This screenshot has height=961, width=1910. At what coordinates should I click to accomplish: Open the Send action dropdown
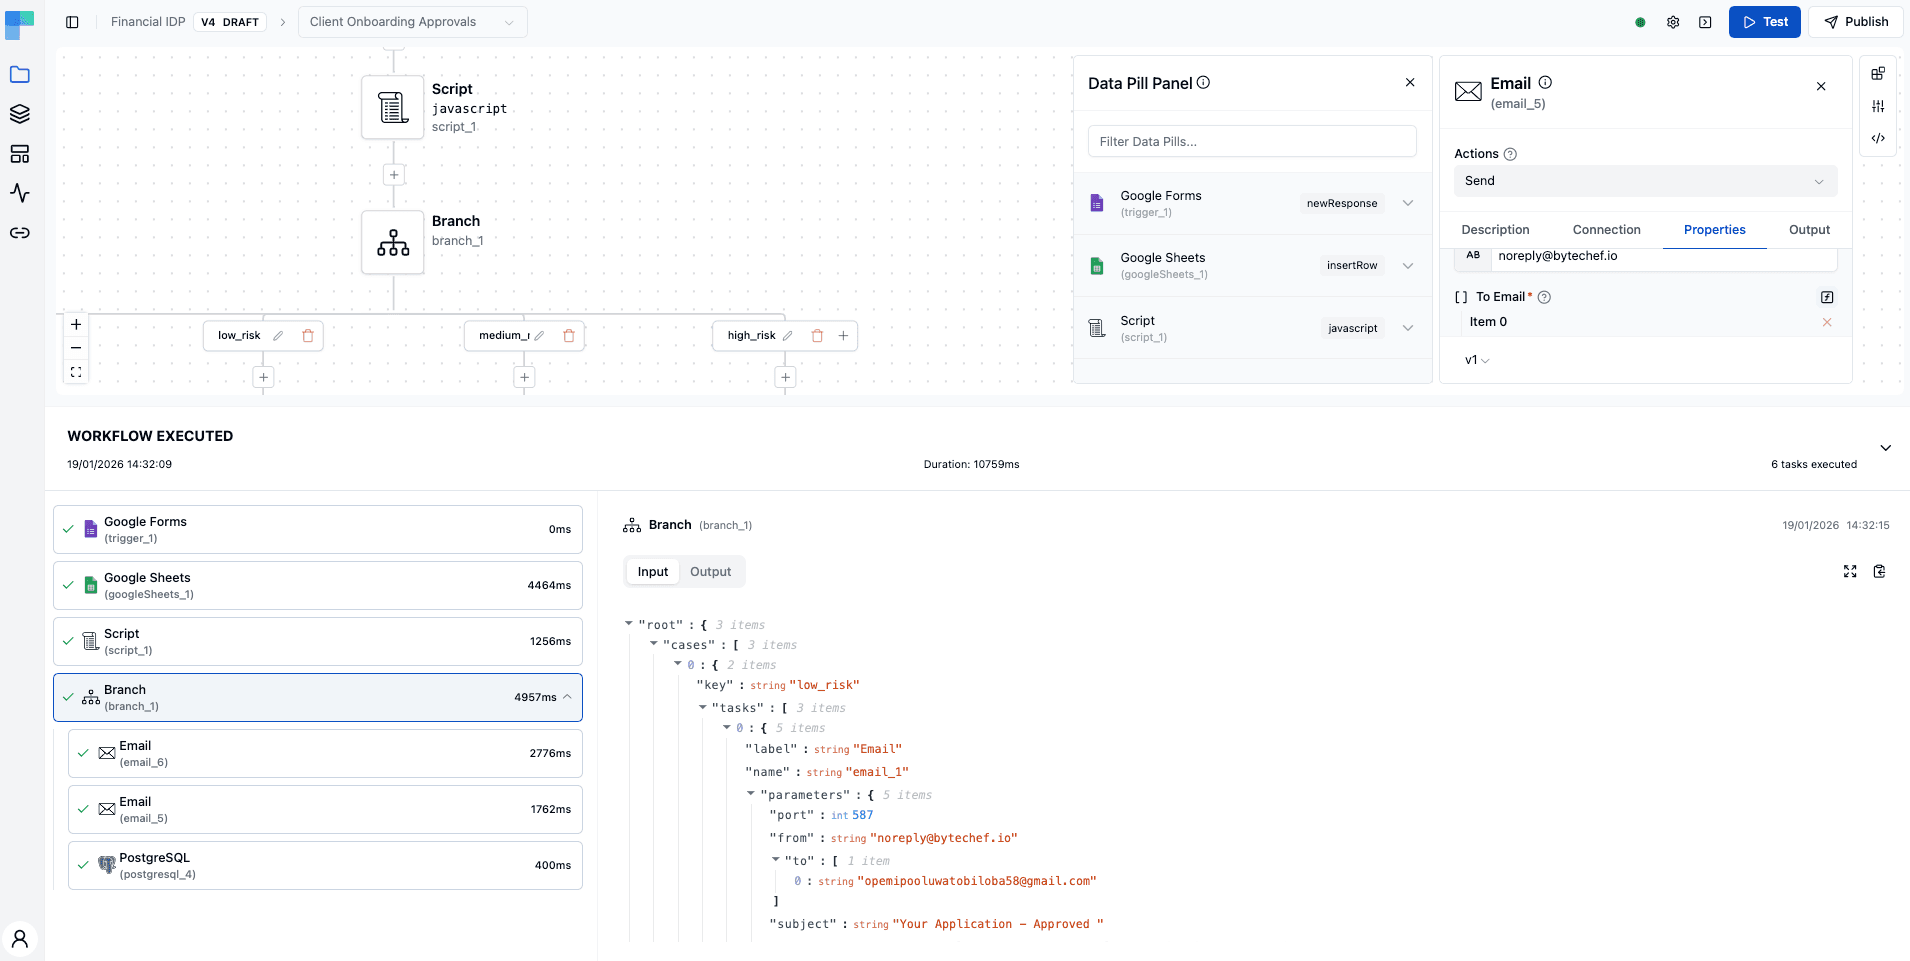[x=1643, y=181]
